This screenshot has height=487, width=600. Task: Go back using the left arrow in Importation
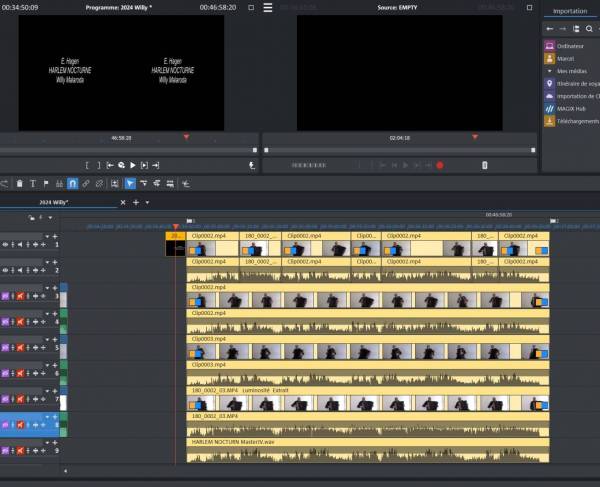550,29
